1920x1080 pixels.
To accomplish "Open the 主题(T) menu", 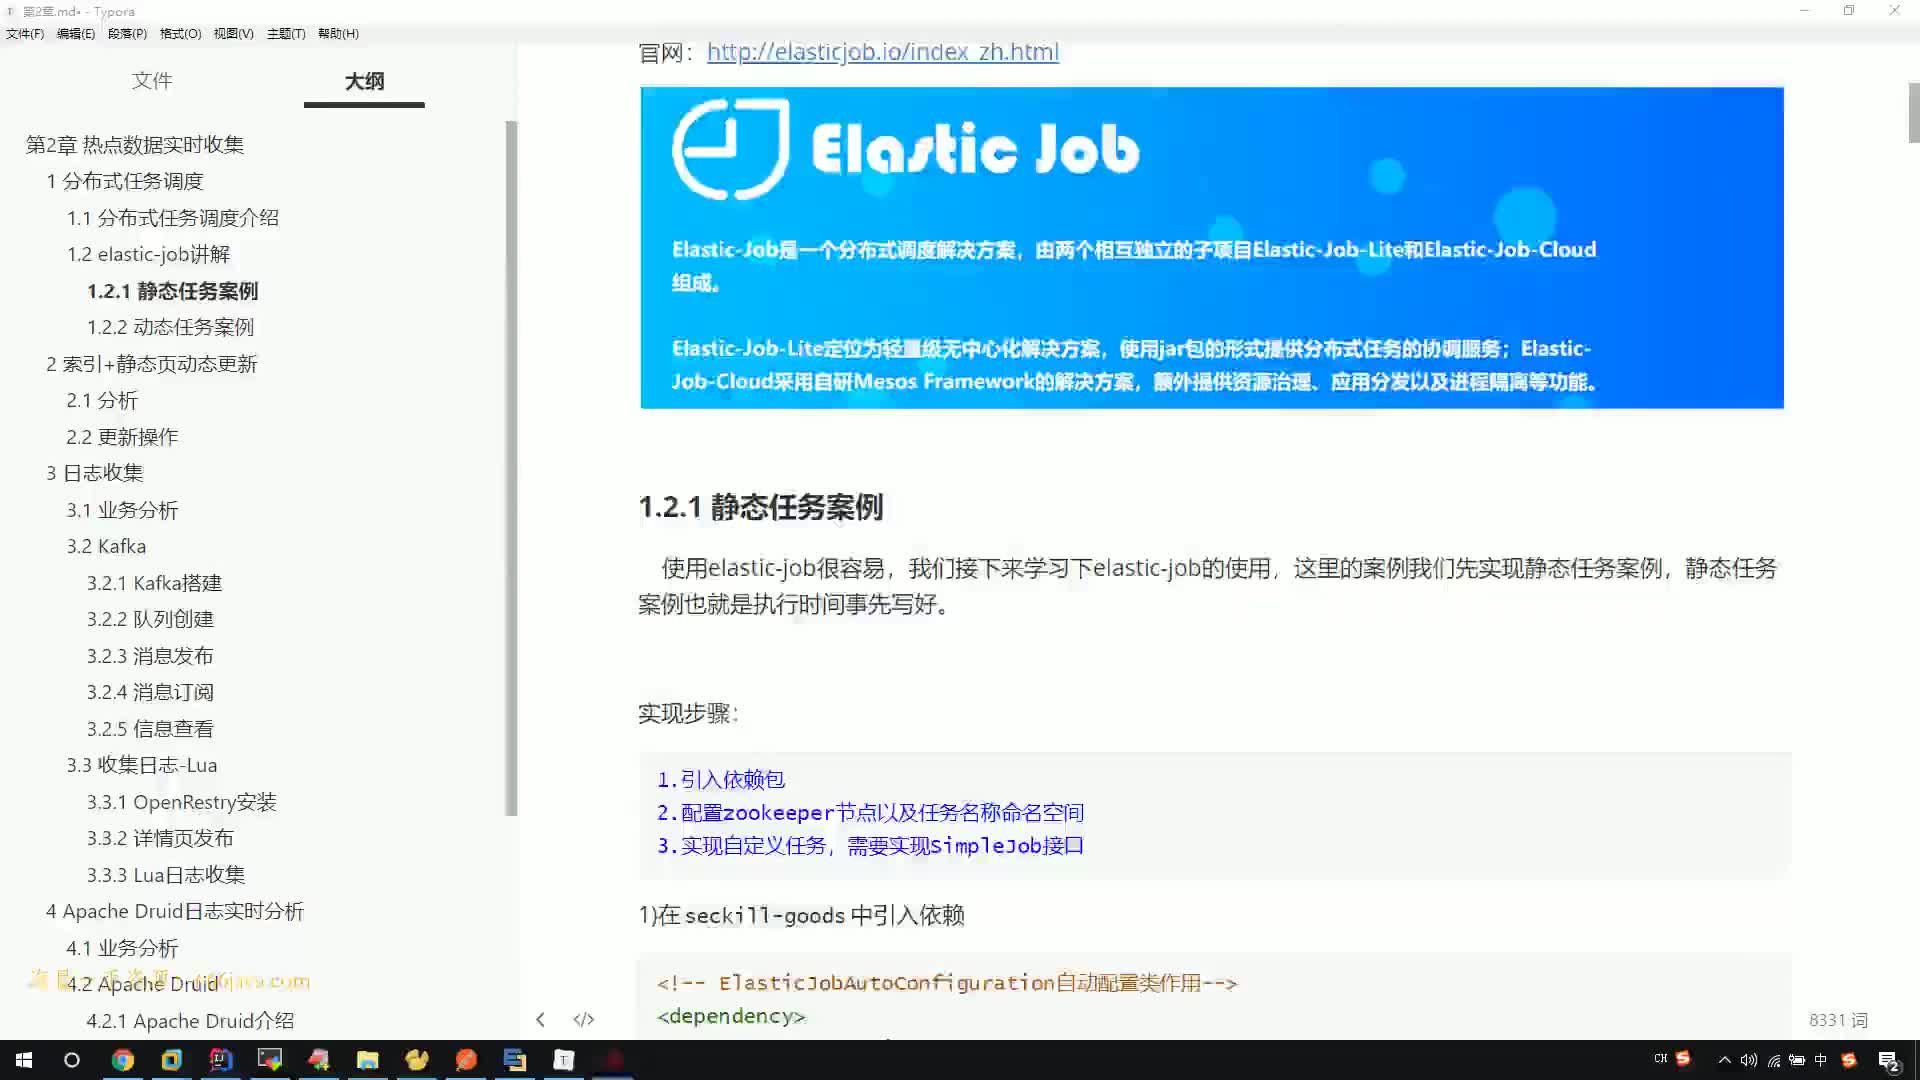I will pyautogui.click(x=286, y=33).
